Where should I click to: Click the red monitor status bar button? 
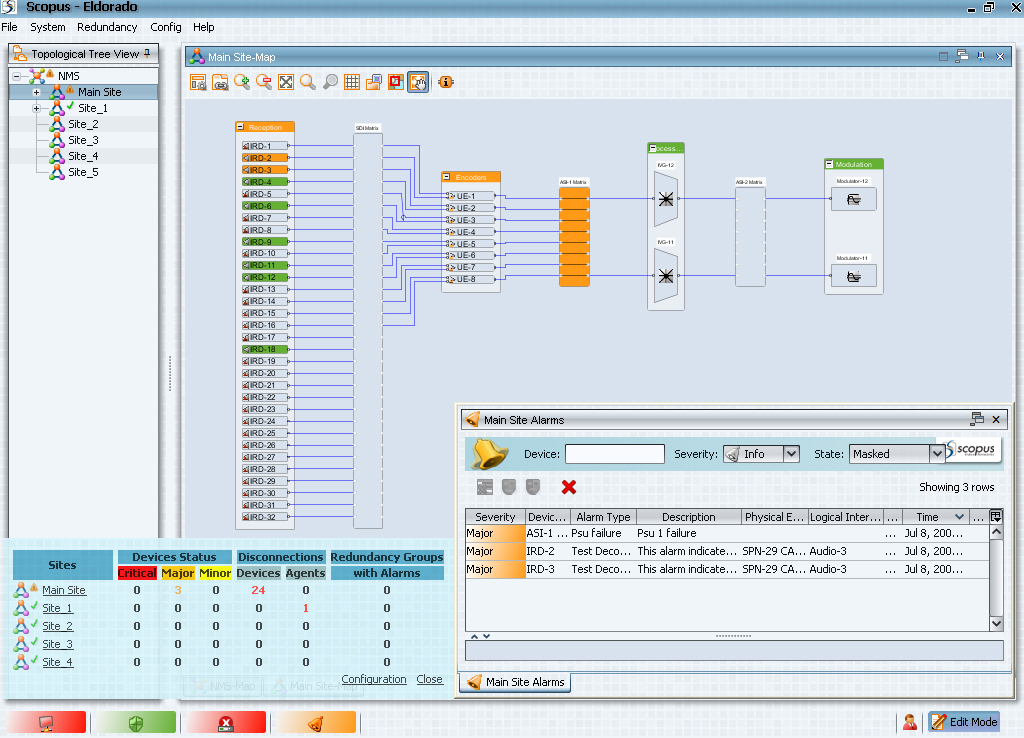tap(46, 723)
